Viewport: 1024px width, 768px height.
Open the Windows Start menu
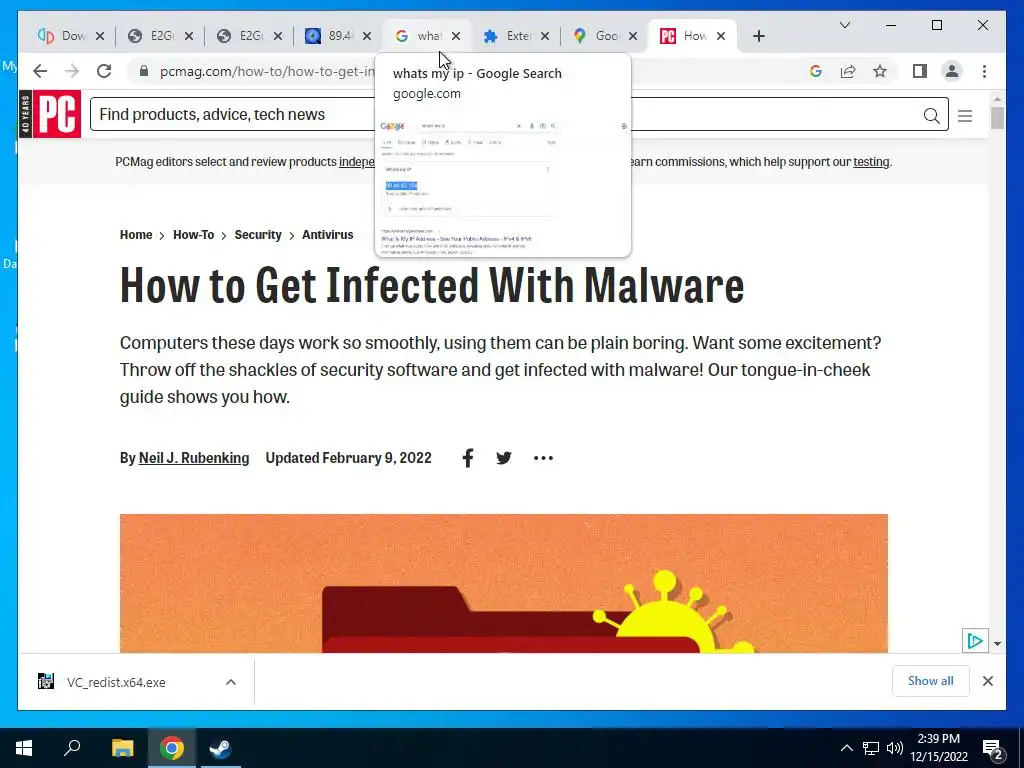coord(24,748)
